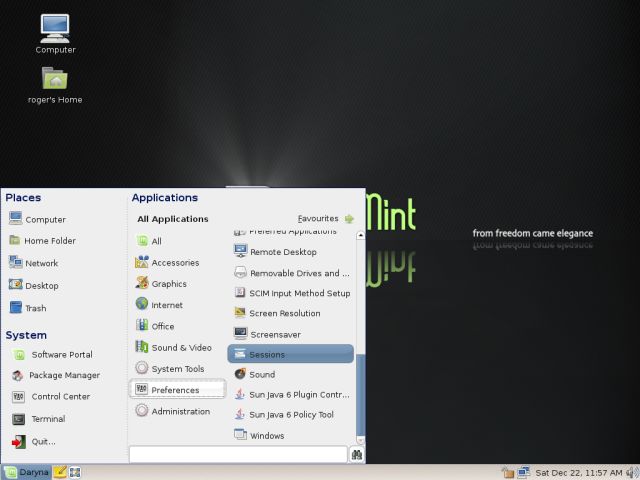Click the scrollbar up arrow in the applications list

360,236
